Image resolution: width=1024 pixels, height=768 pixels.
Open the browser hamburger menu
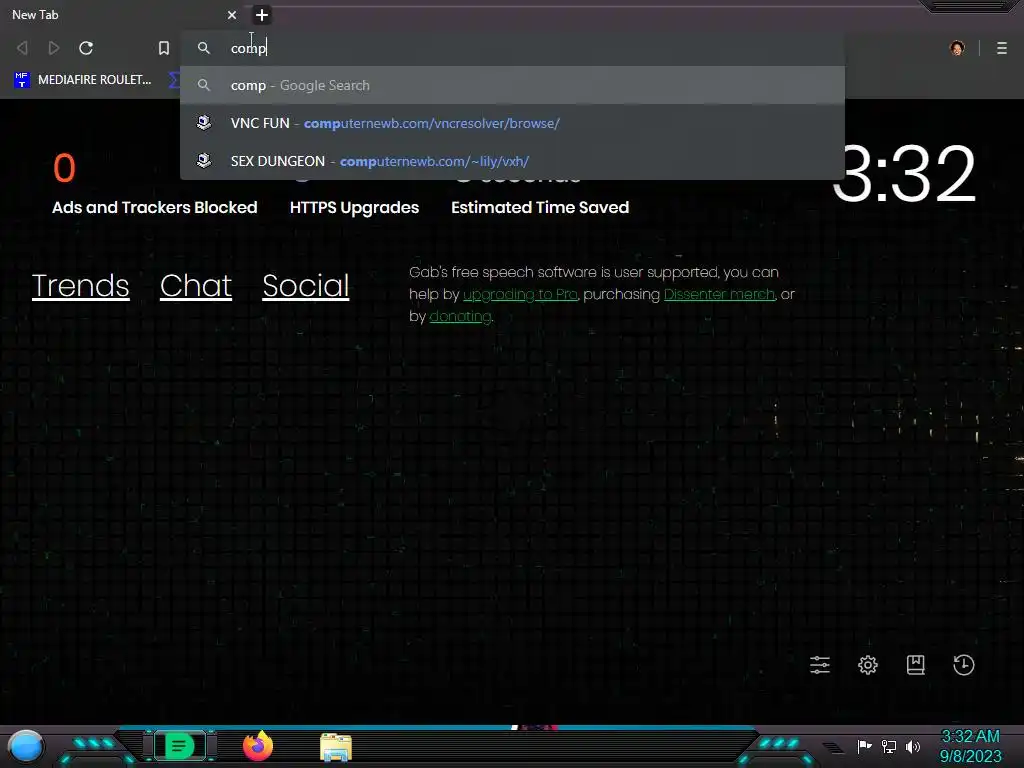(x=1002, y=48)
